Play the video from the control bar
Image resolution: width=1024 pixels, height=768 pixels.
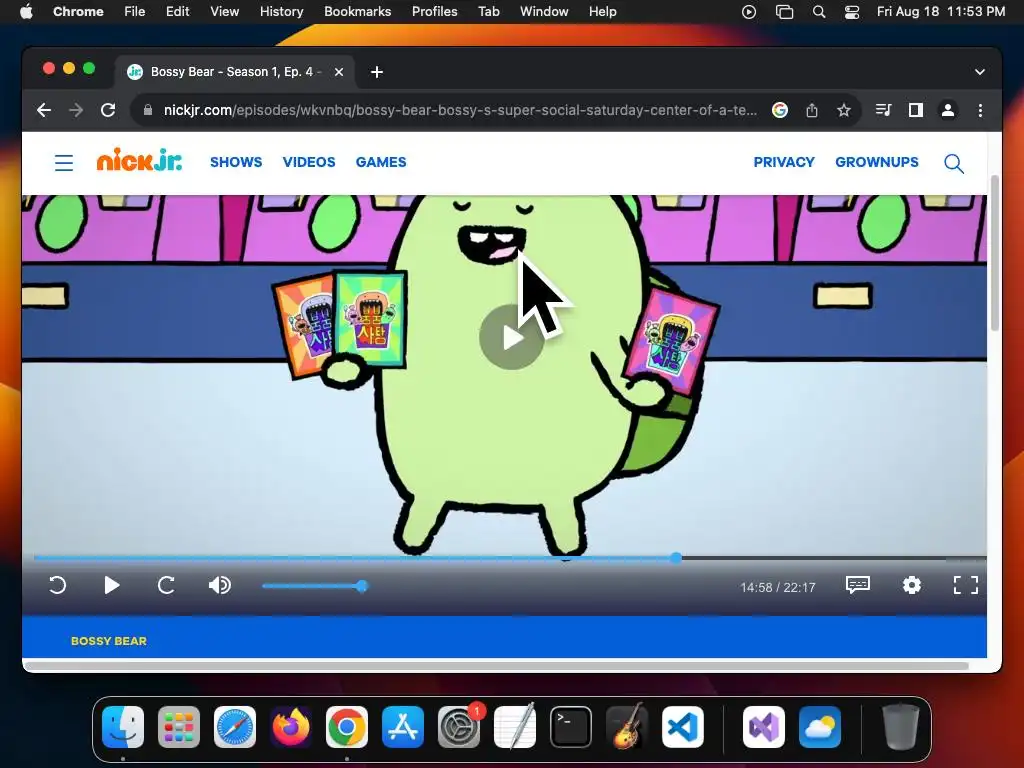pos(112,585)
